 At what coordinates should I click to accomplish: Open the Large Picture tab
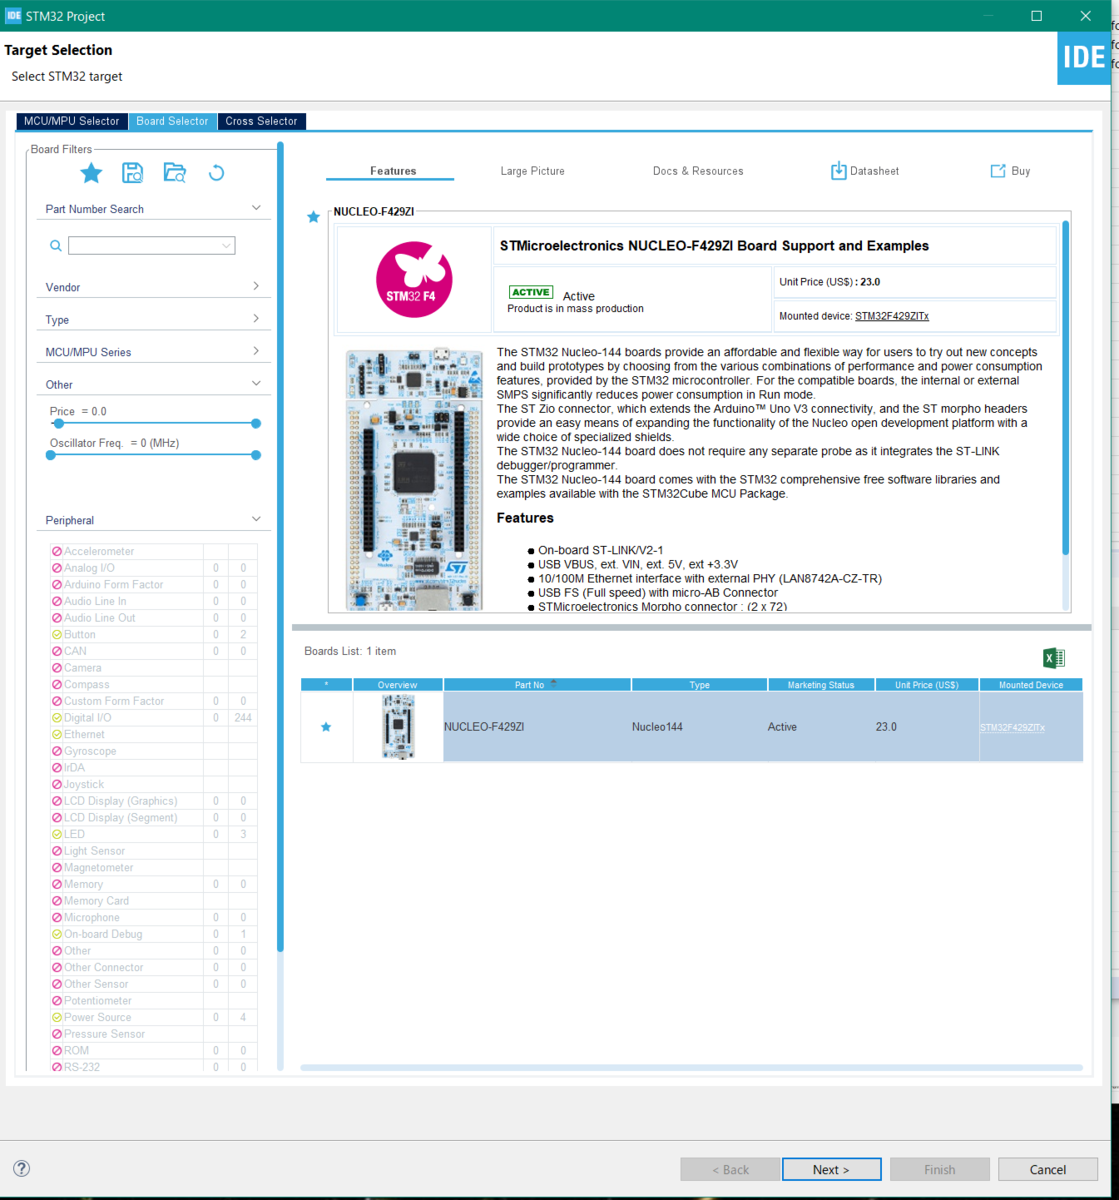532,171
